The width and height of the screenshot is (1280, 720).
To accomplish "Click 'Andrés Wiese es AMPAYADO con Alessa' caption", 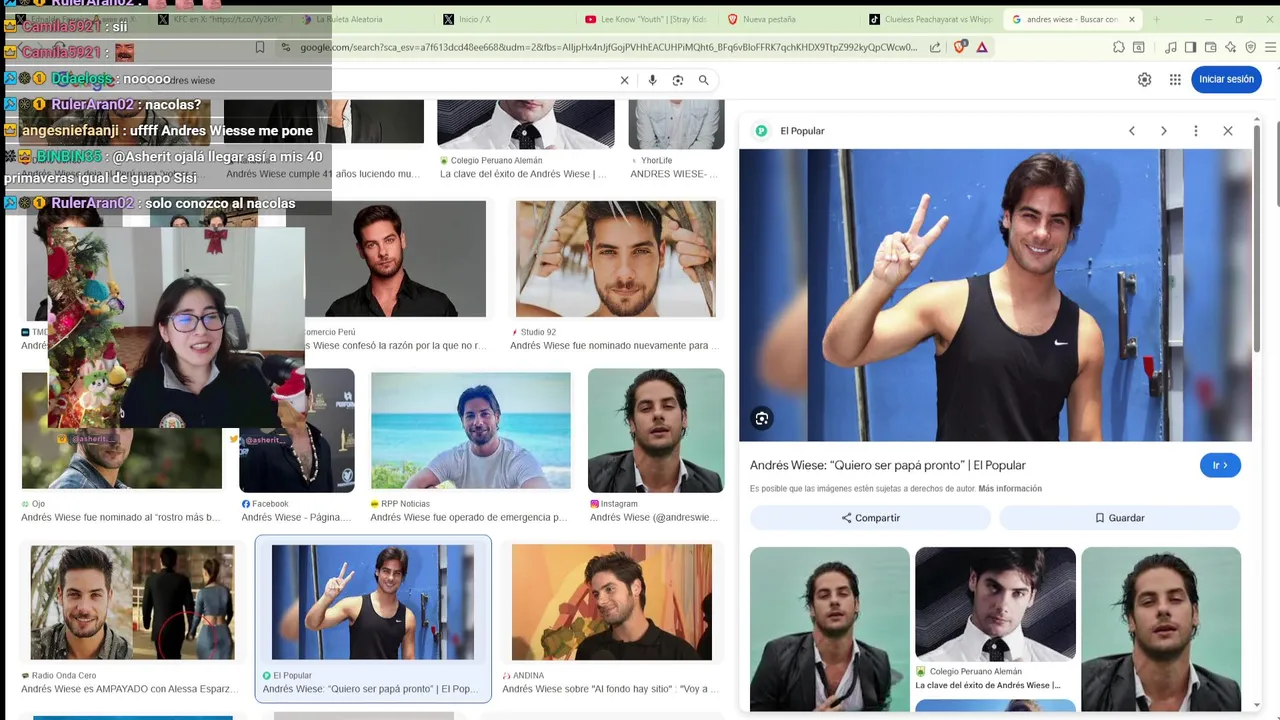I will (129, 689).
